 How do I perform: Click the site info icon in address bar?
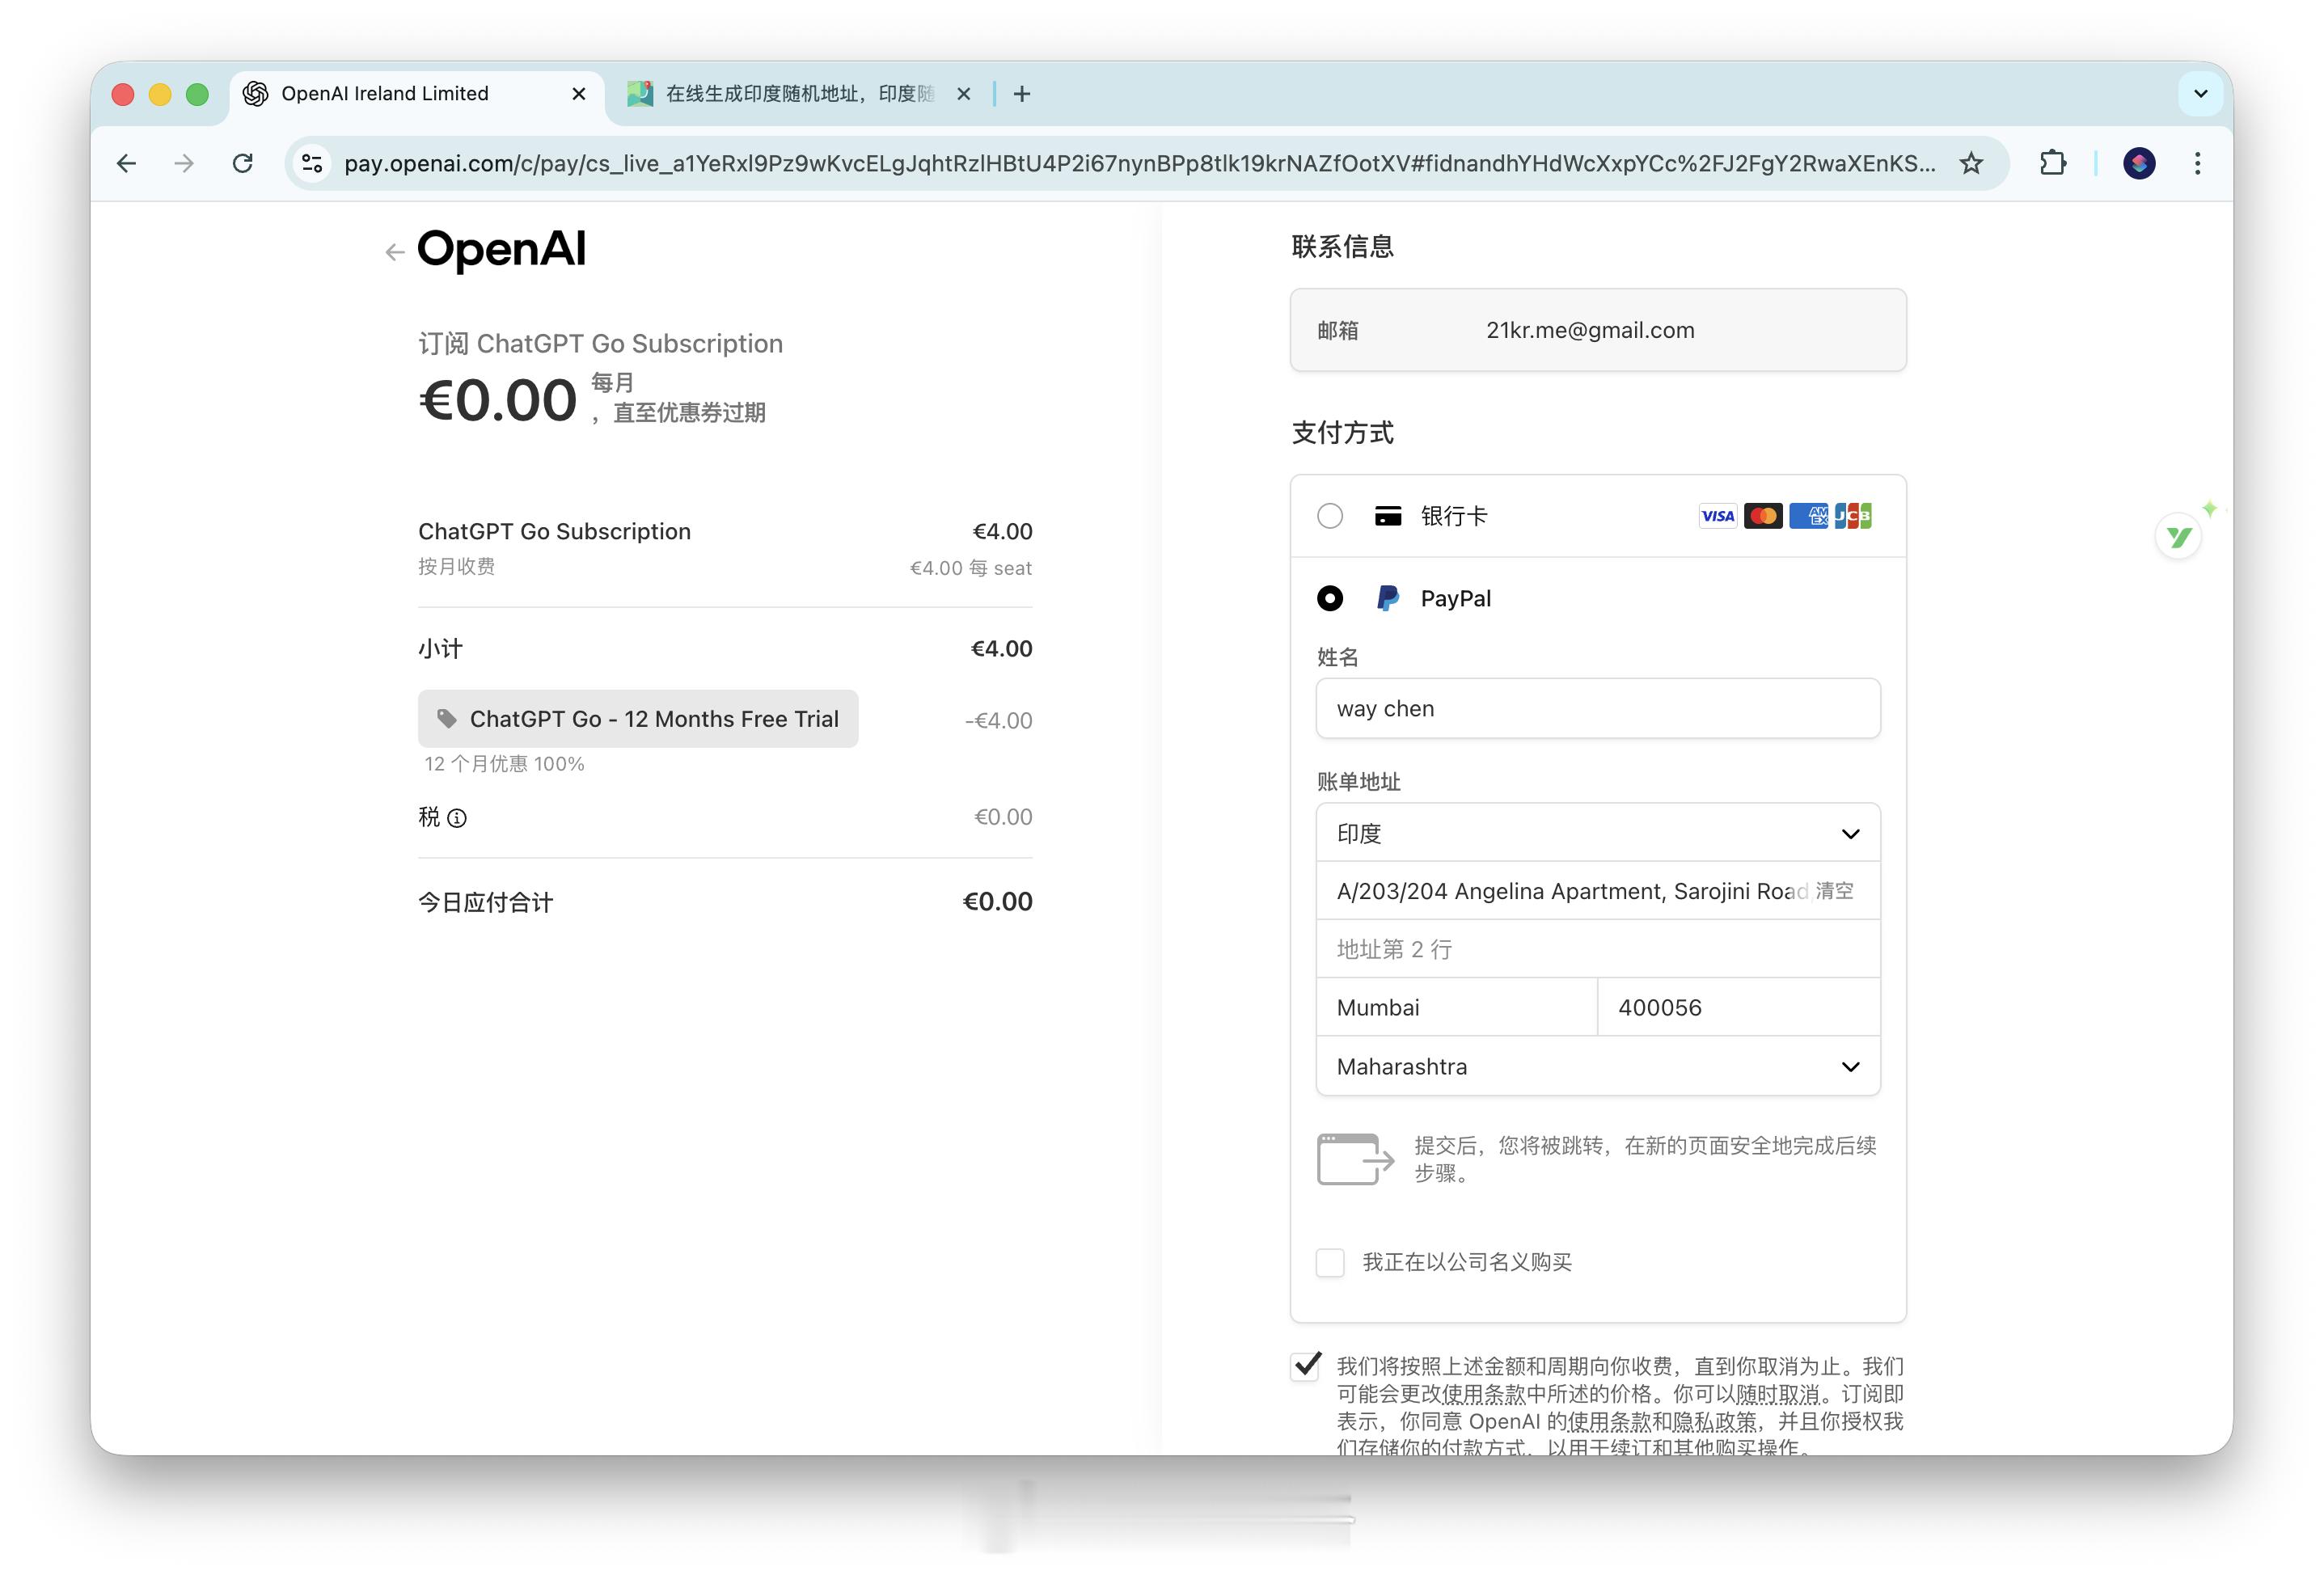312,163
